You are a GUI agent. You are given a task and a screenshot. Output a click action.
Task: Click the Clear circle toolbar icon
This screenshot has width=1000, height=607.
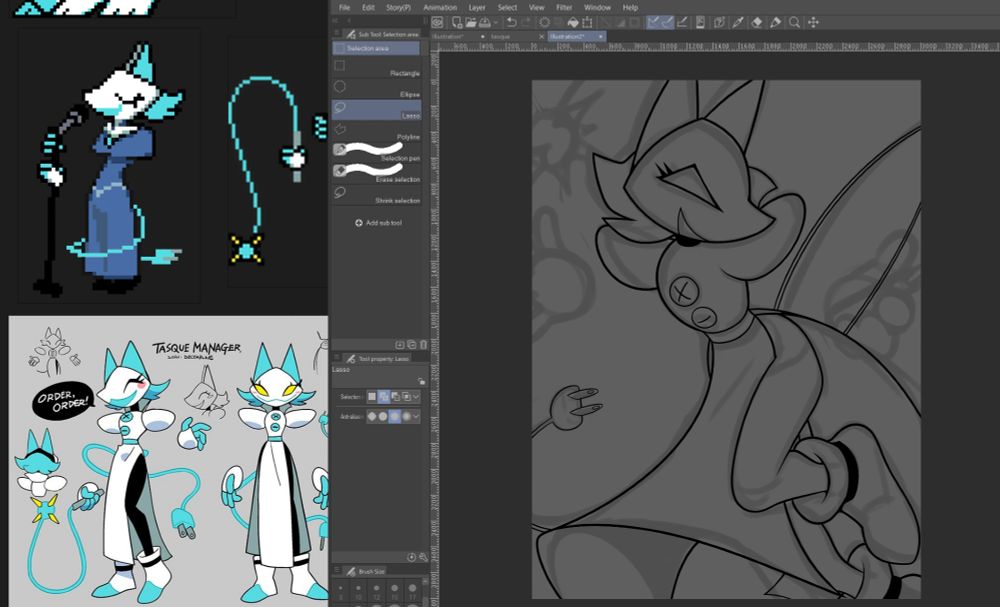pyautogui.click(x=545, y=22)
